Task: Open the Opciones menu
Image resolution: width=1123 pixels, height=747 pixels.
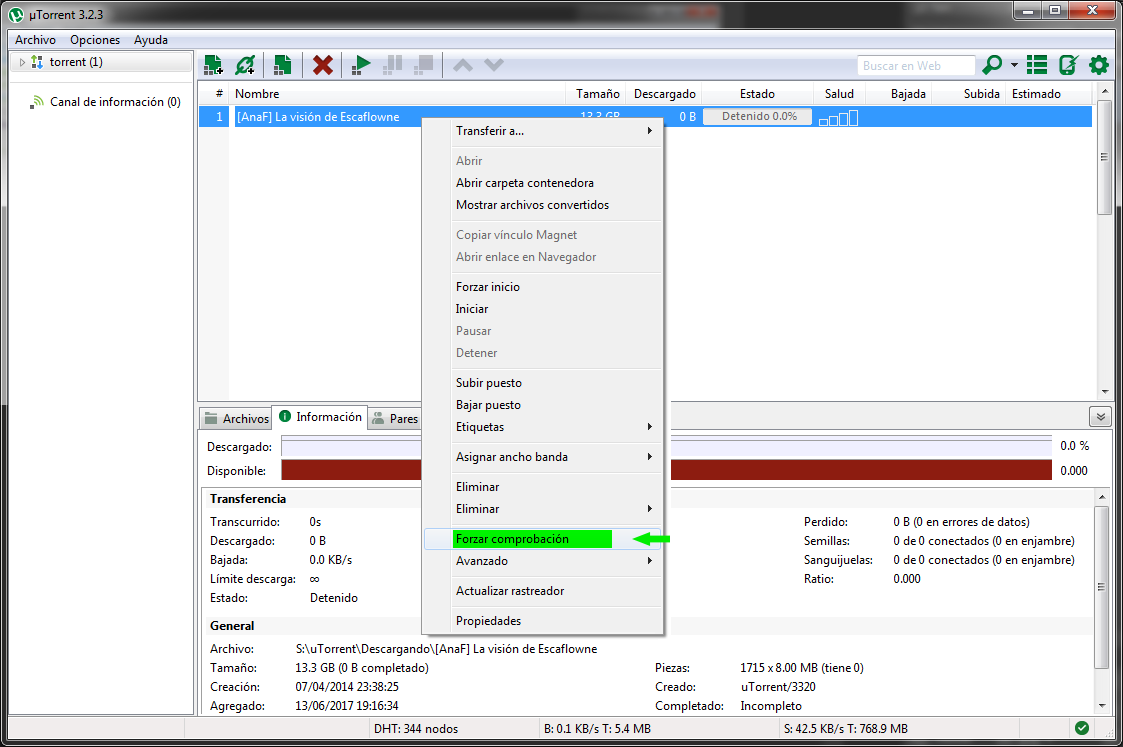Action: point(94,39)
